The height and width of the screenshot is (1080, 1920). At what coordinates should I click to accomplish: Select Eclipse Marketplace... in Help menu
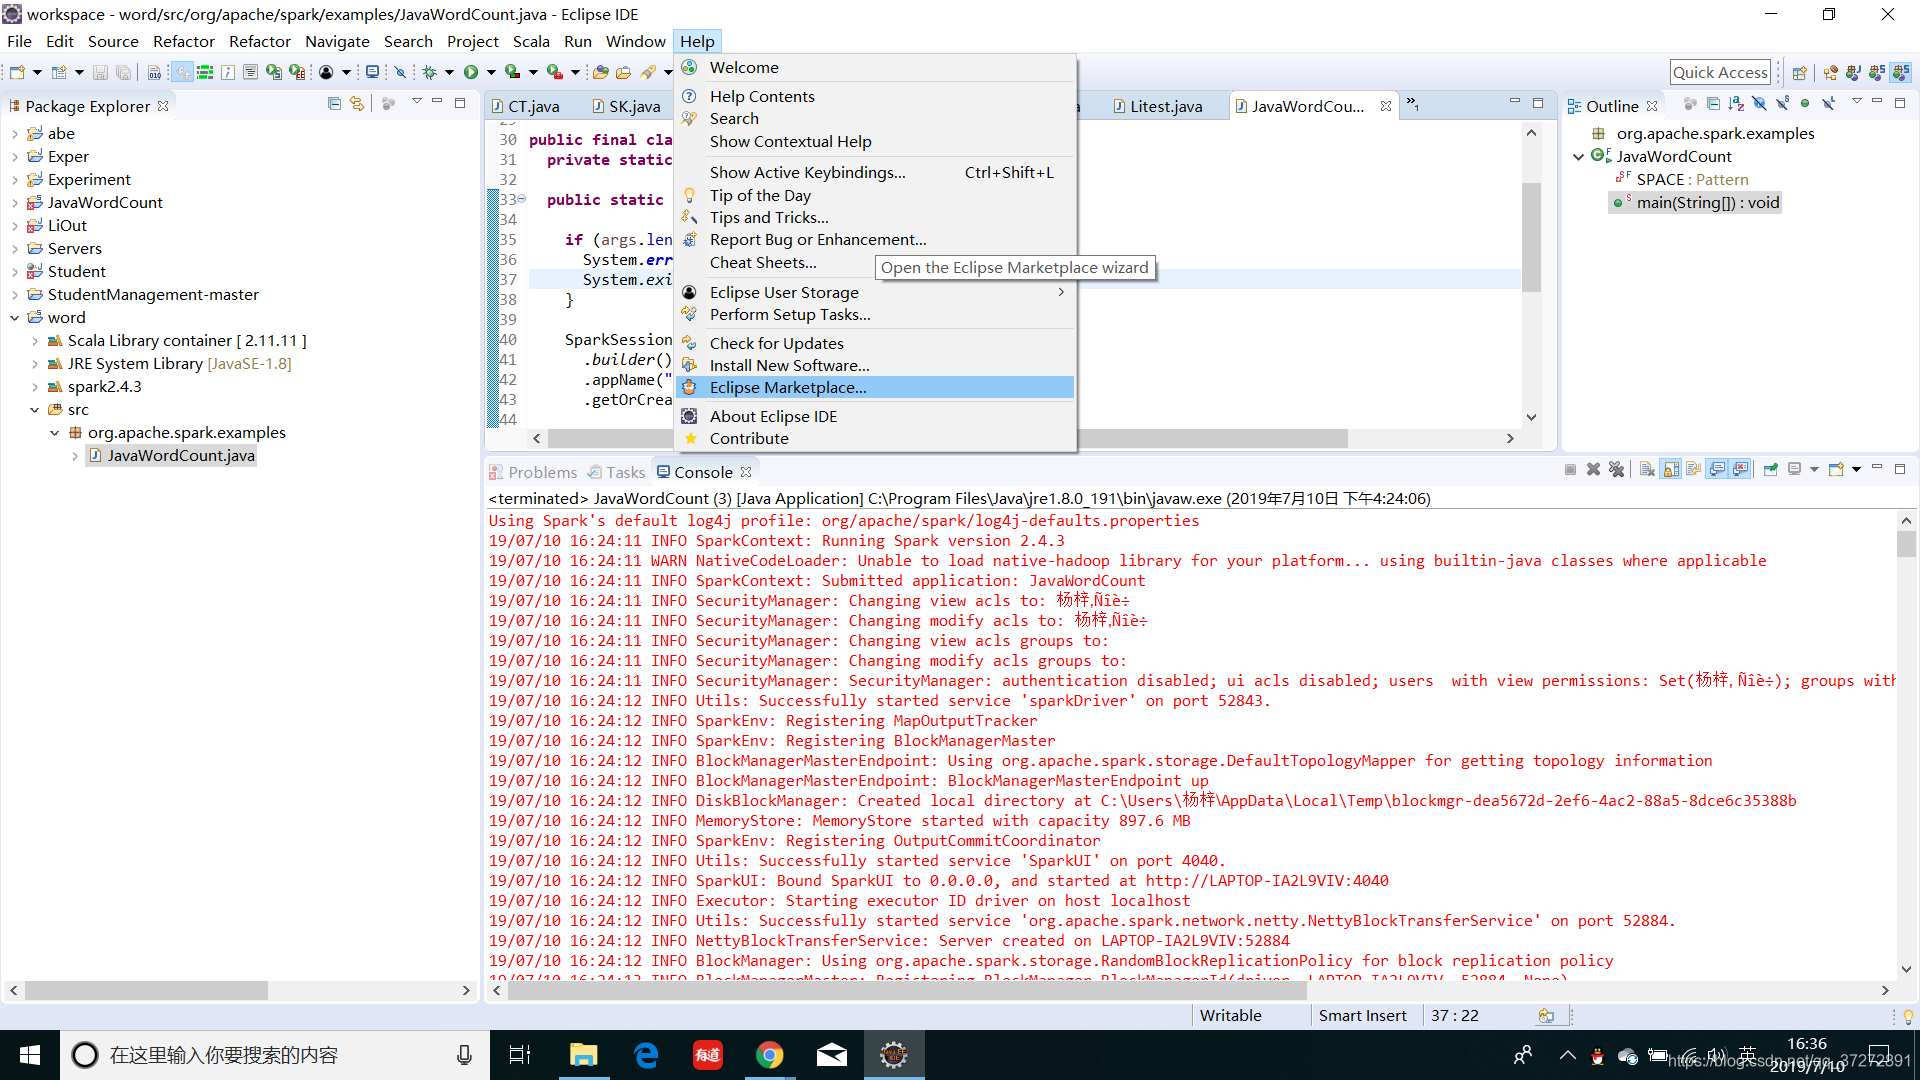(x=875, y=388)
